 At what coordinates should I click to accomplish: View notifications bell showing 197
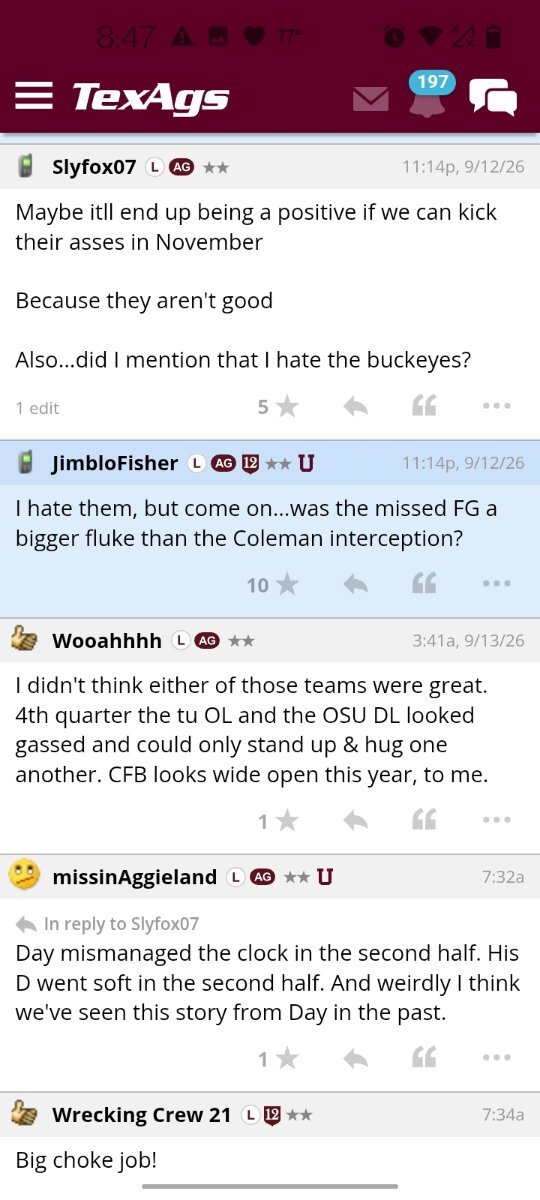click(427, 95)
